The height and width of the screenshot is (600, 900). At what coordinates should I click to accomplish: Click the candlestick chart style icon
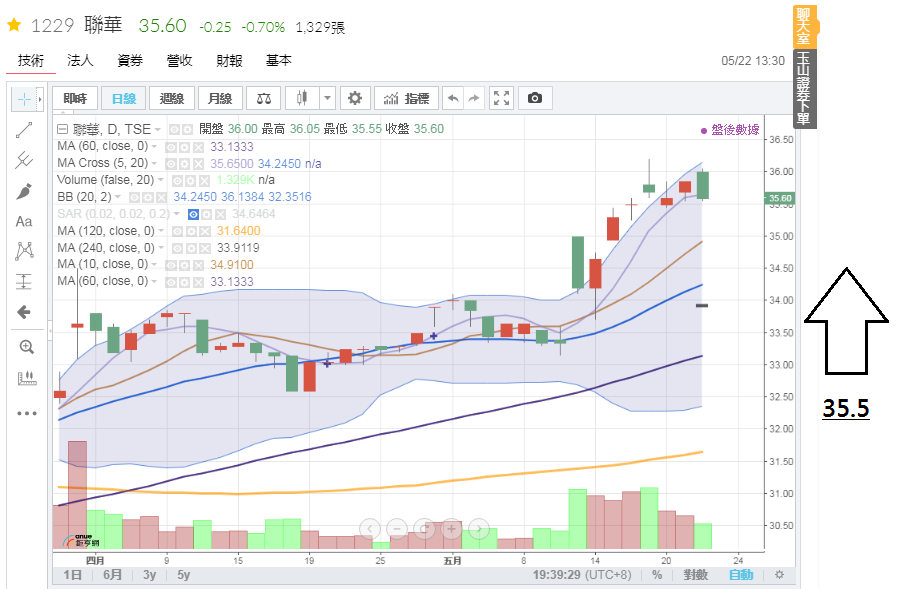pos(302,98)
